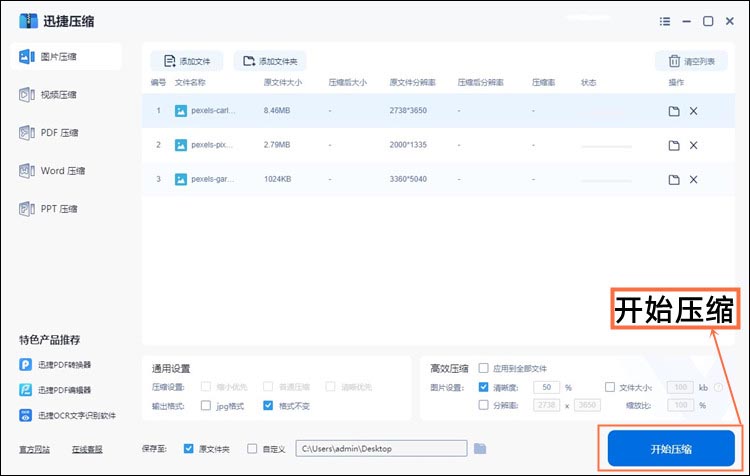Open the menu list icon in title bar
This screenshot has height=476, width=750.
click(665, 21)
